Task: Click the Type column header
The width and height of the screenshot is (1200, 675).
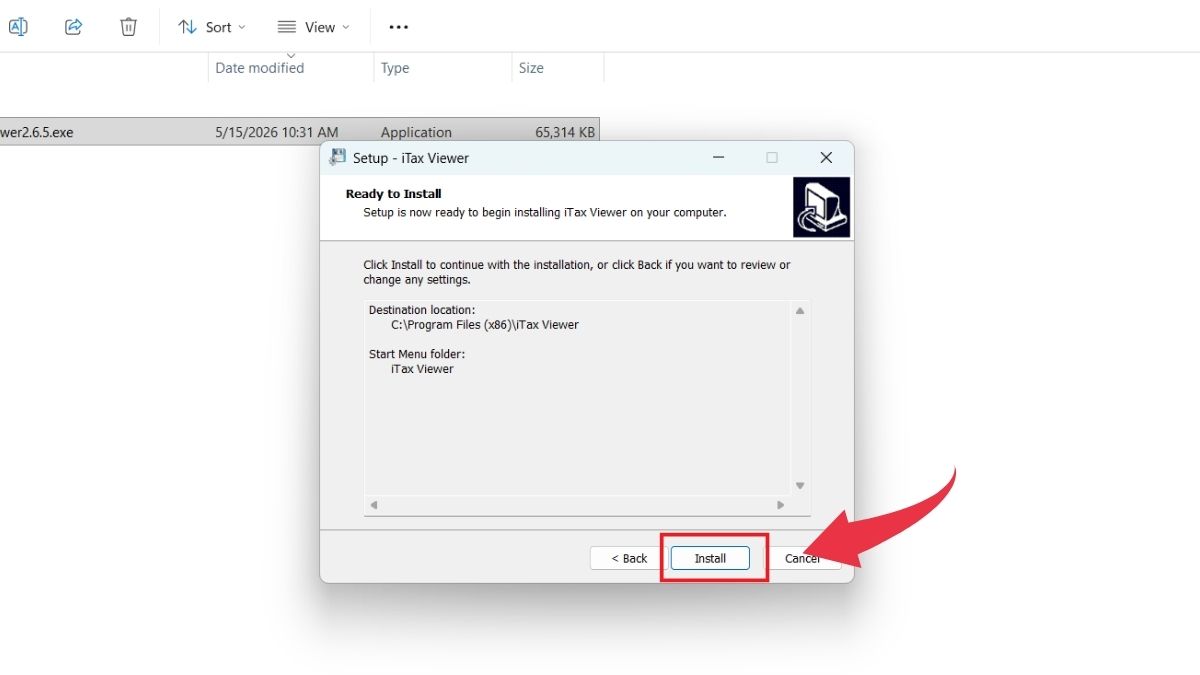Action: coord(395,68)
